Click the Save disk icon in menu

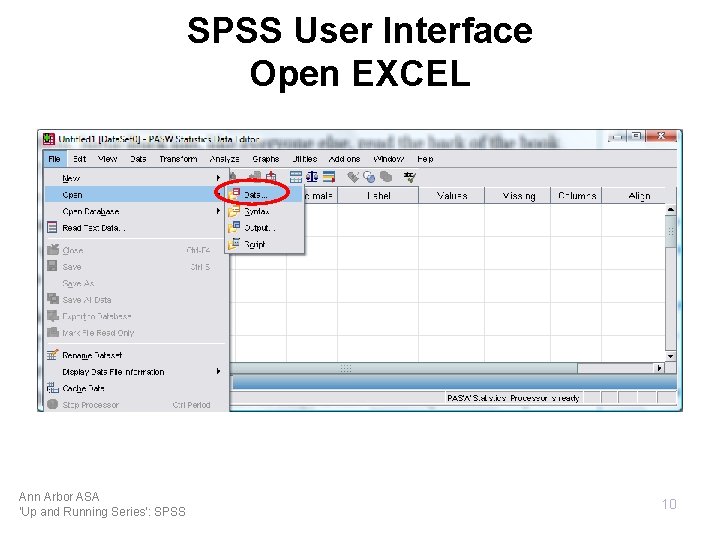click(52, 266)
